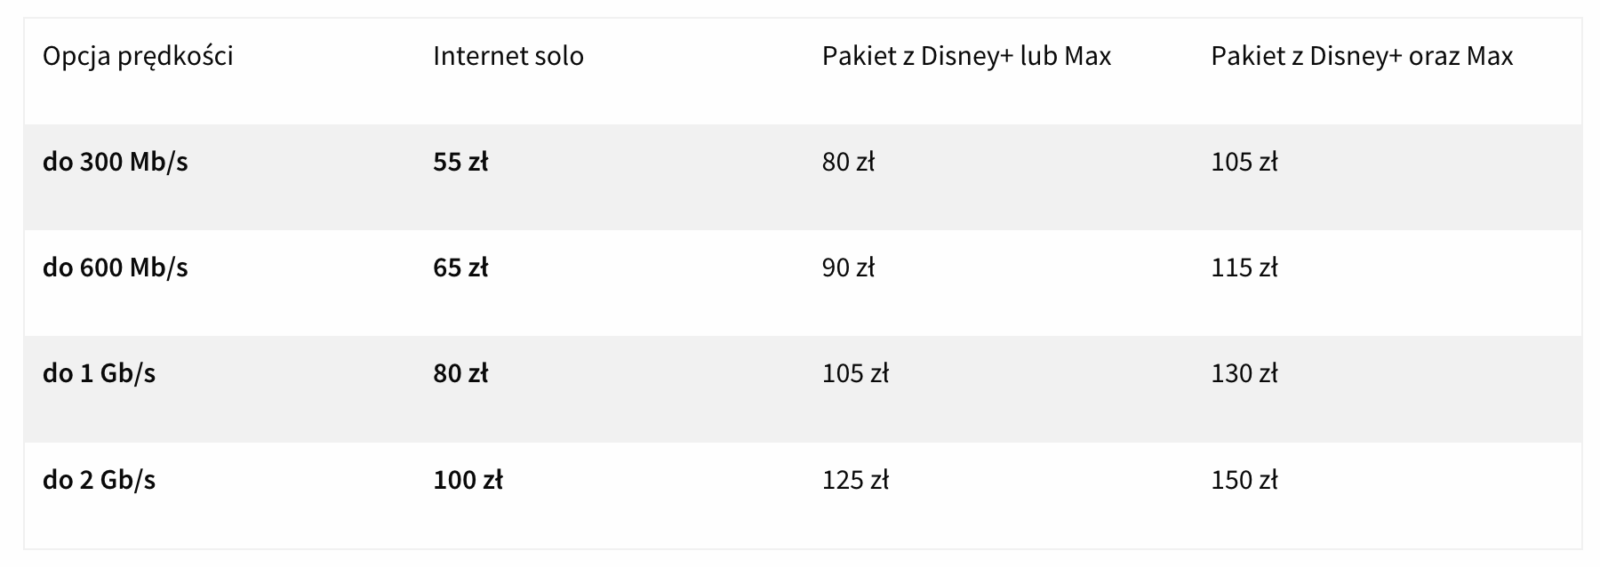Image resolution: width=1600 pixels, height=567 pixels.
Task: Click '80 zł' in the 300 Mb/s row
Action: (x=848, y=162)
